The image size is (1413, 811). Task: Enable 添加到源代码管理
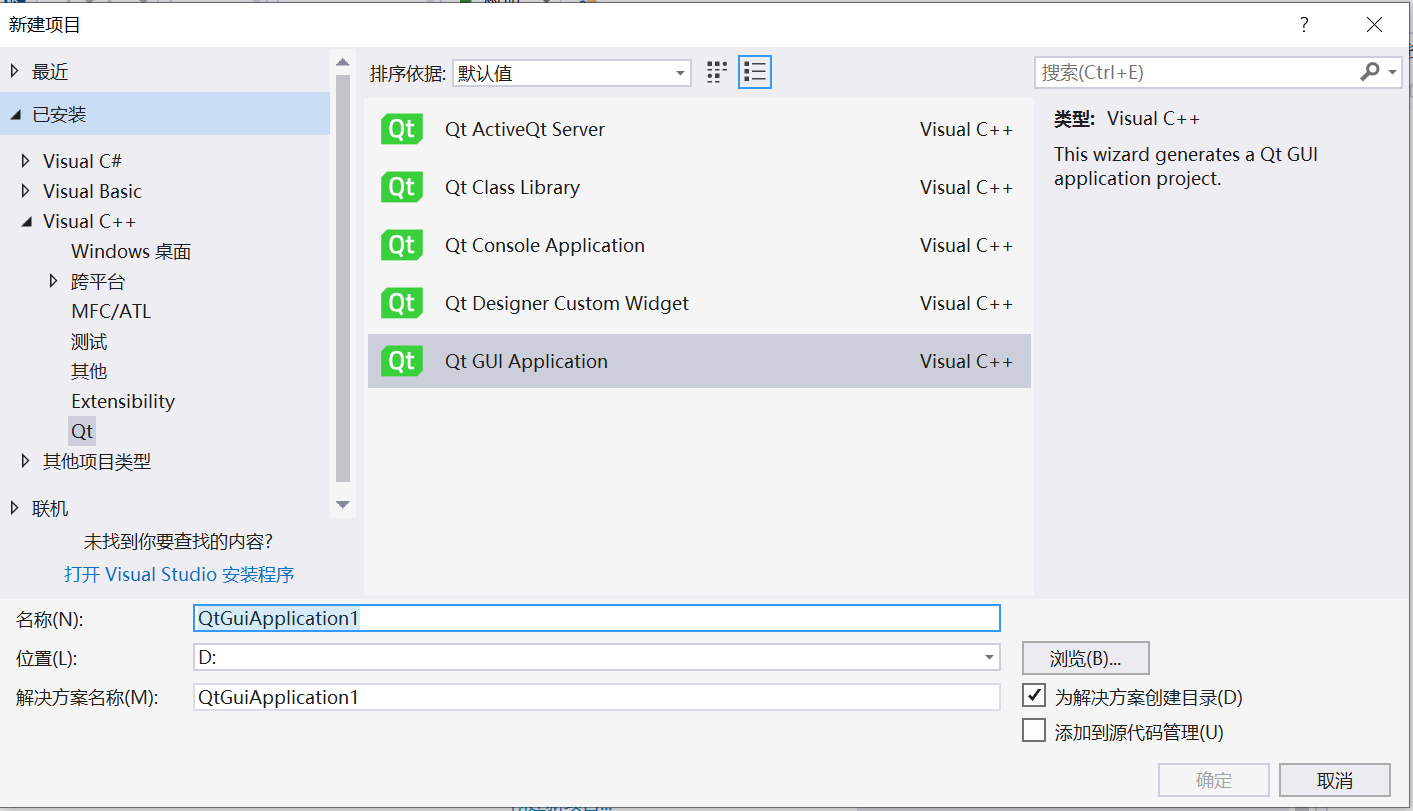1035,730
